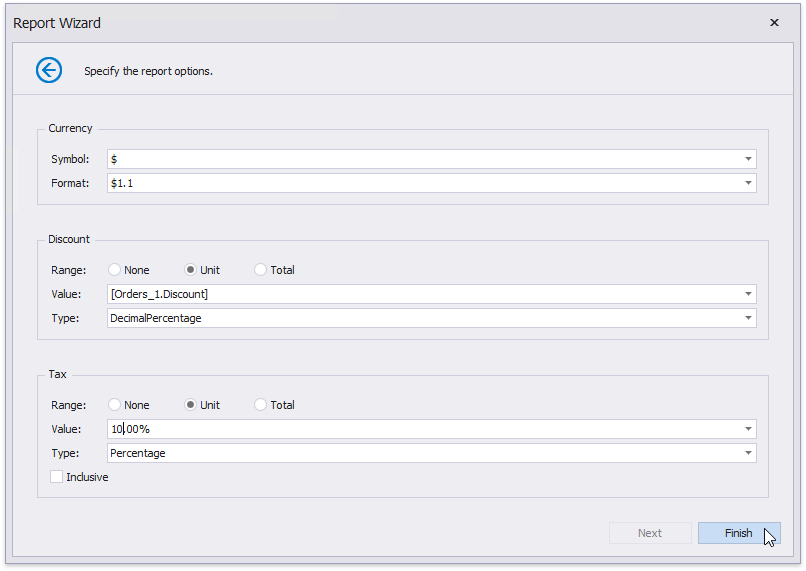806x571 pixels.
Task: Close the Report Wizard dialog
Action: point(774,23)
